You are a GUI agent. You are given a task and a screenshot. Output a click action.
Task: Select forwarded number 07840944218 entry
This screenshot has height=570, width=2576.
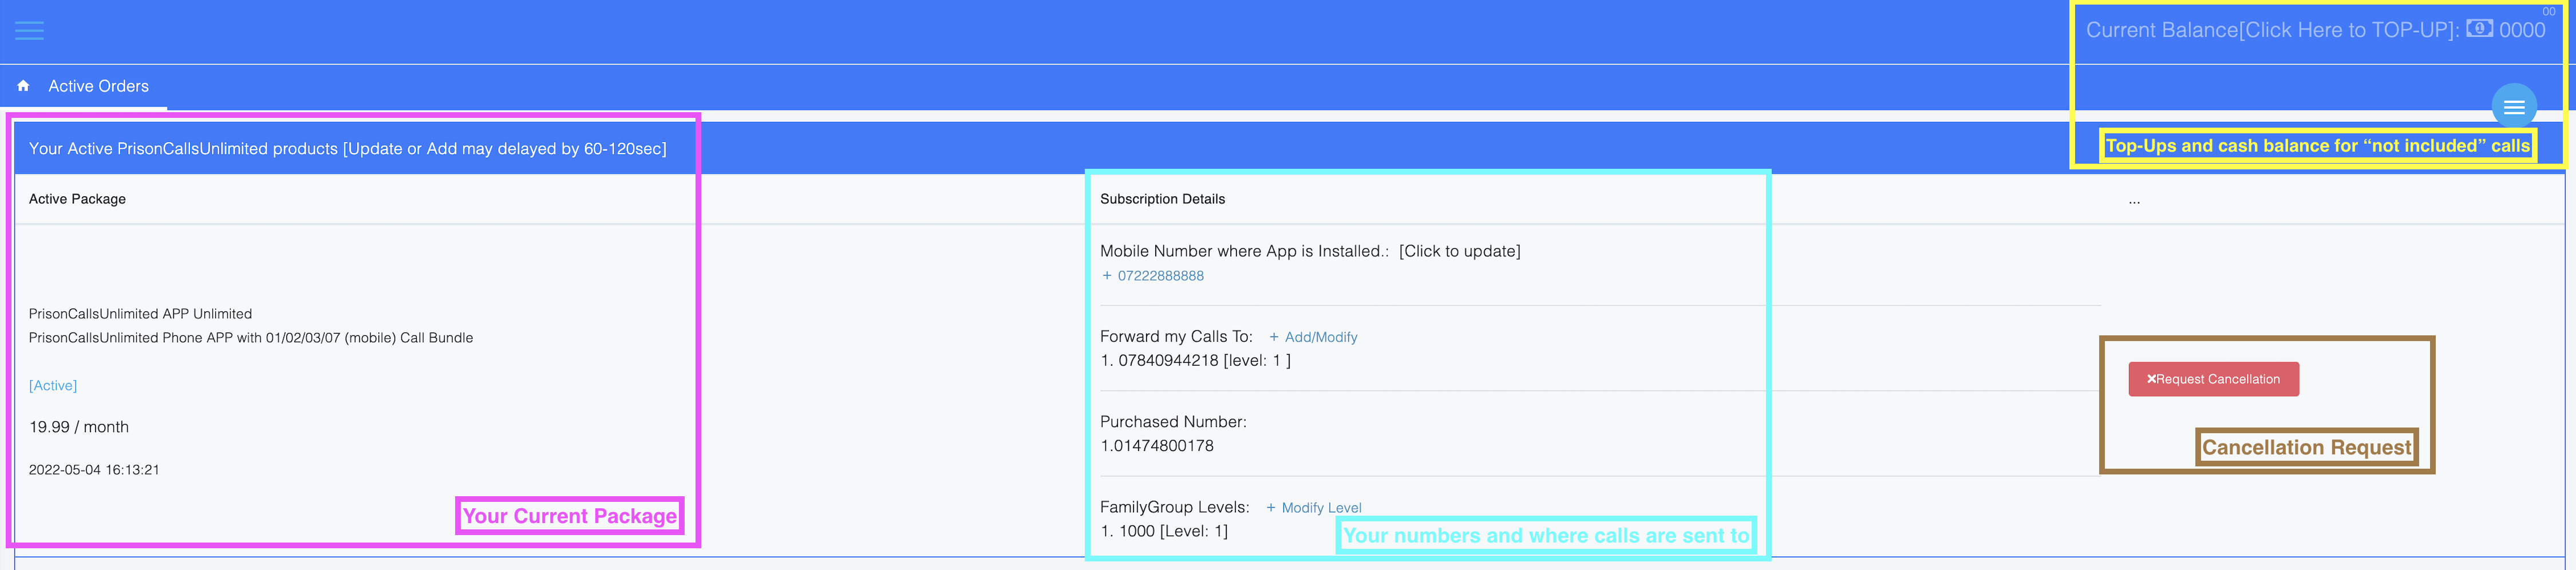pos(1195,361)
